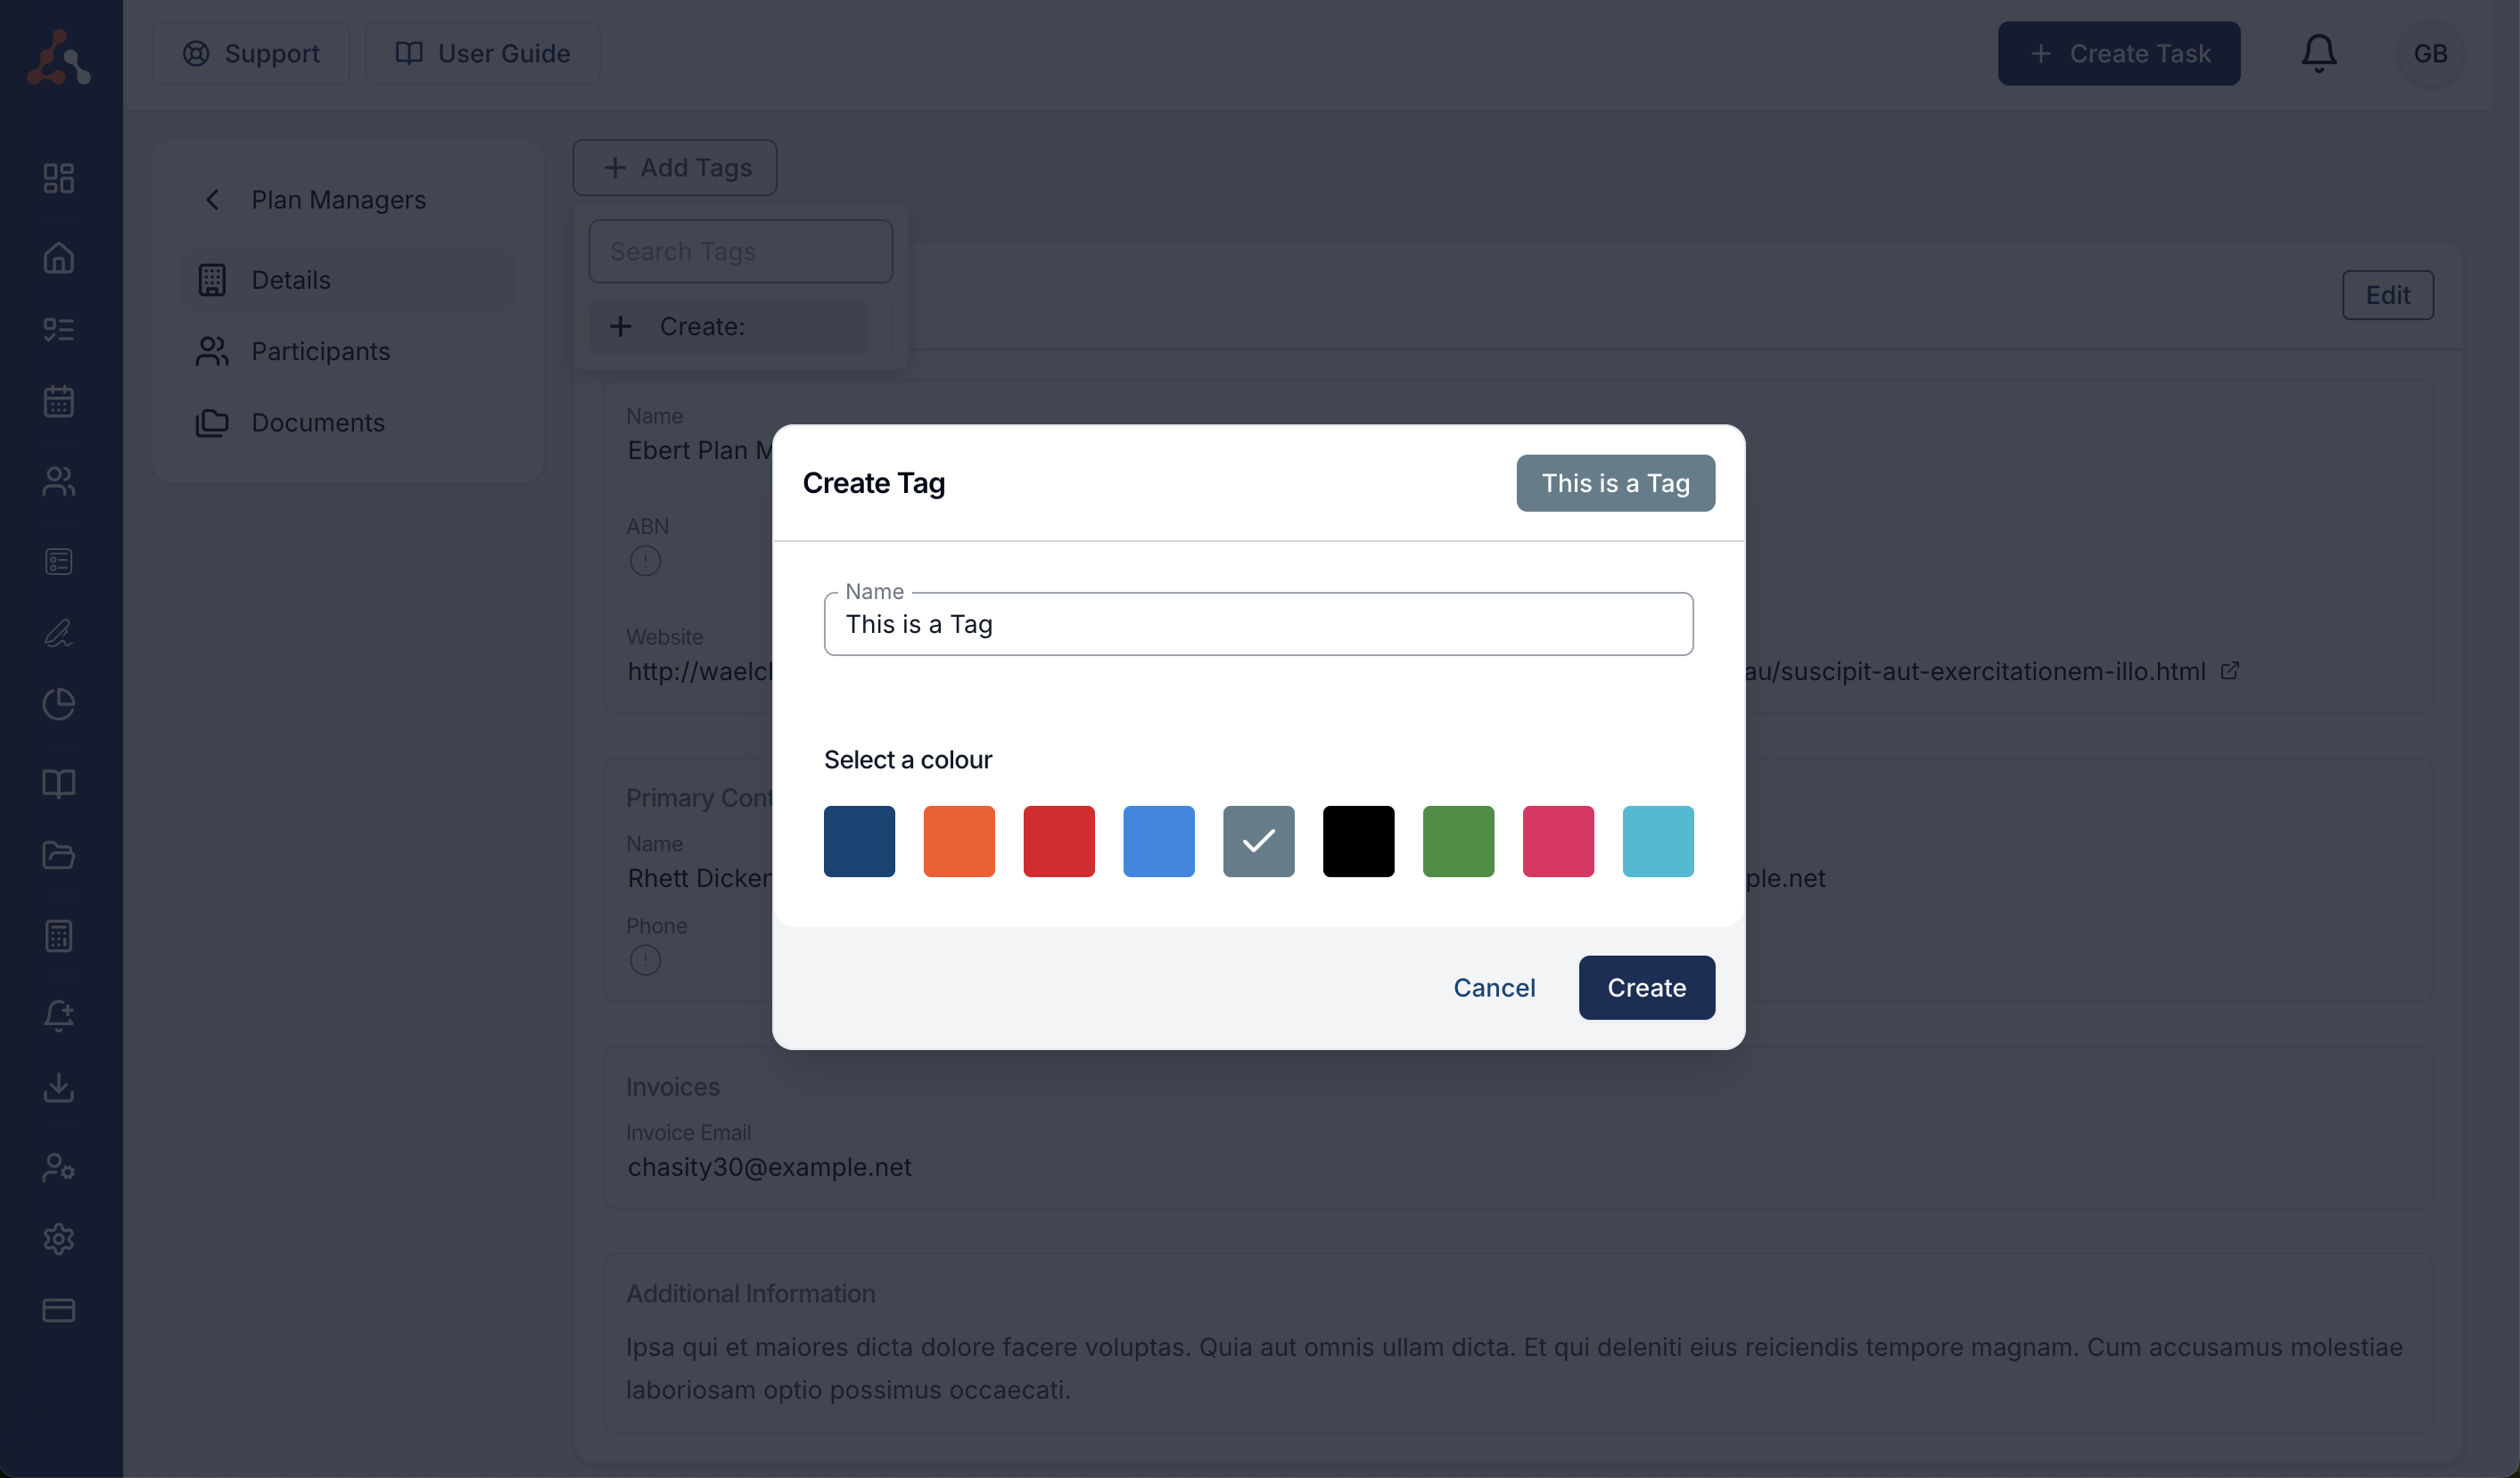This screenshot has width=2520, height=1478.
Task: Choose the orange colour swatch
Action: point(959,841)
